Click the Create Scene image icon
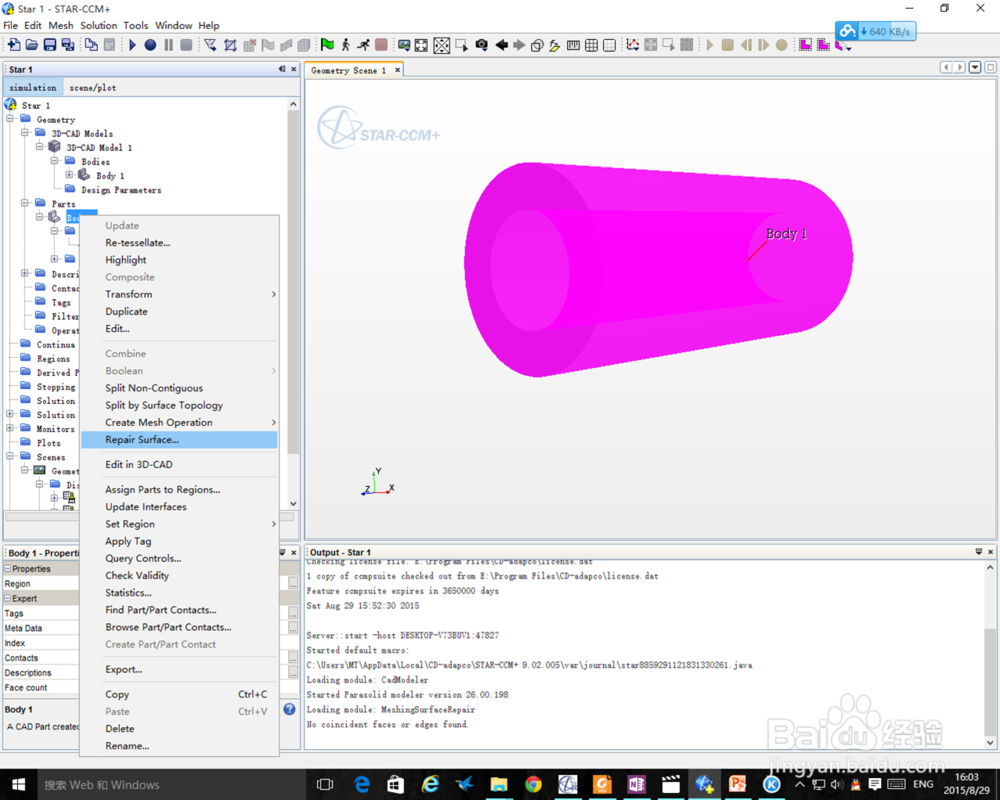Screen dimensions: 1000x800 [404, 45]
